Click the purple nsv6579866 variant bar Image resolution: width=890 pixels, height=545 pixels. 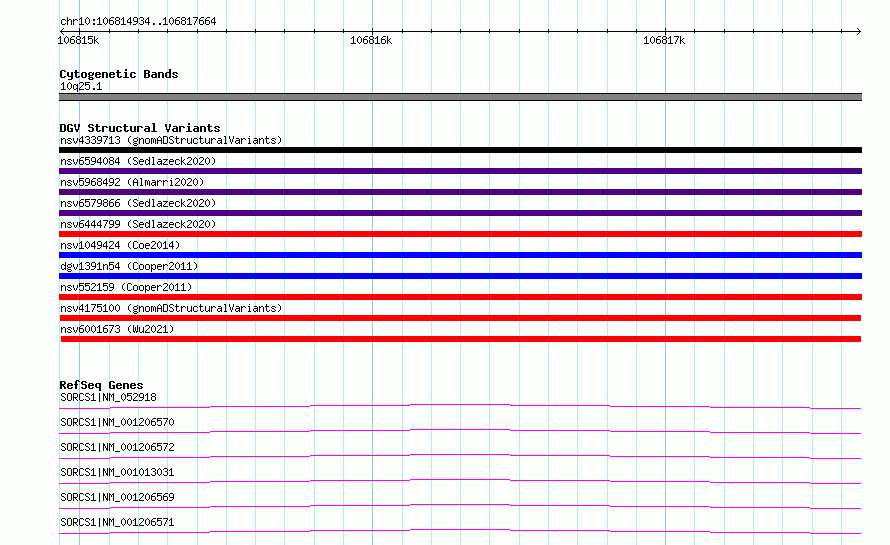(x=460, y=213)
